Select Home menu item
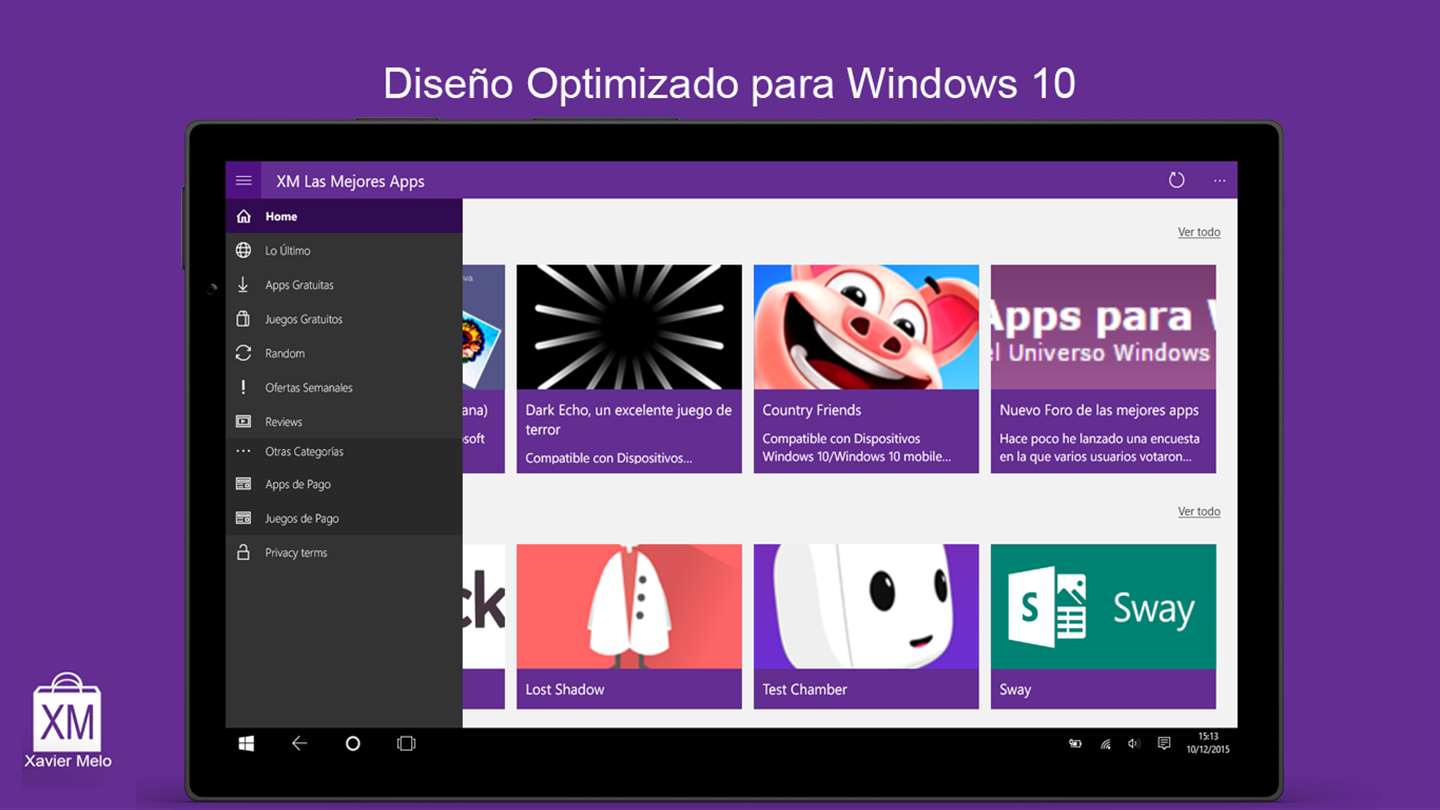Viewport: 1440px width, 810px height. click(344, 216)
